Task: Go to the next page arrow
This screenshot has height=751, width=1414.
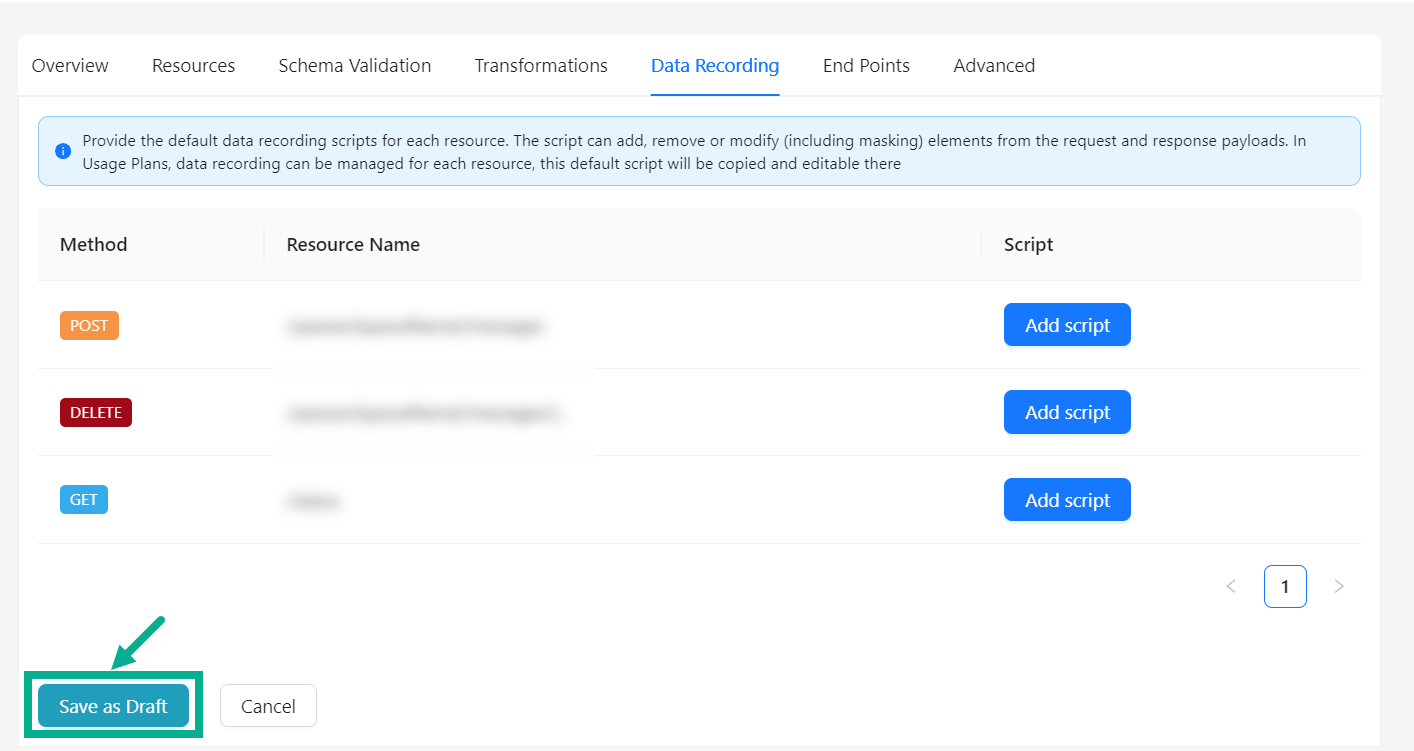Action: tap(1339, 586)
